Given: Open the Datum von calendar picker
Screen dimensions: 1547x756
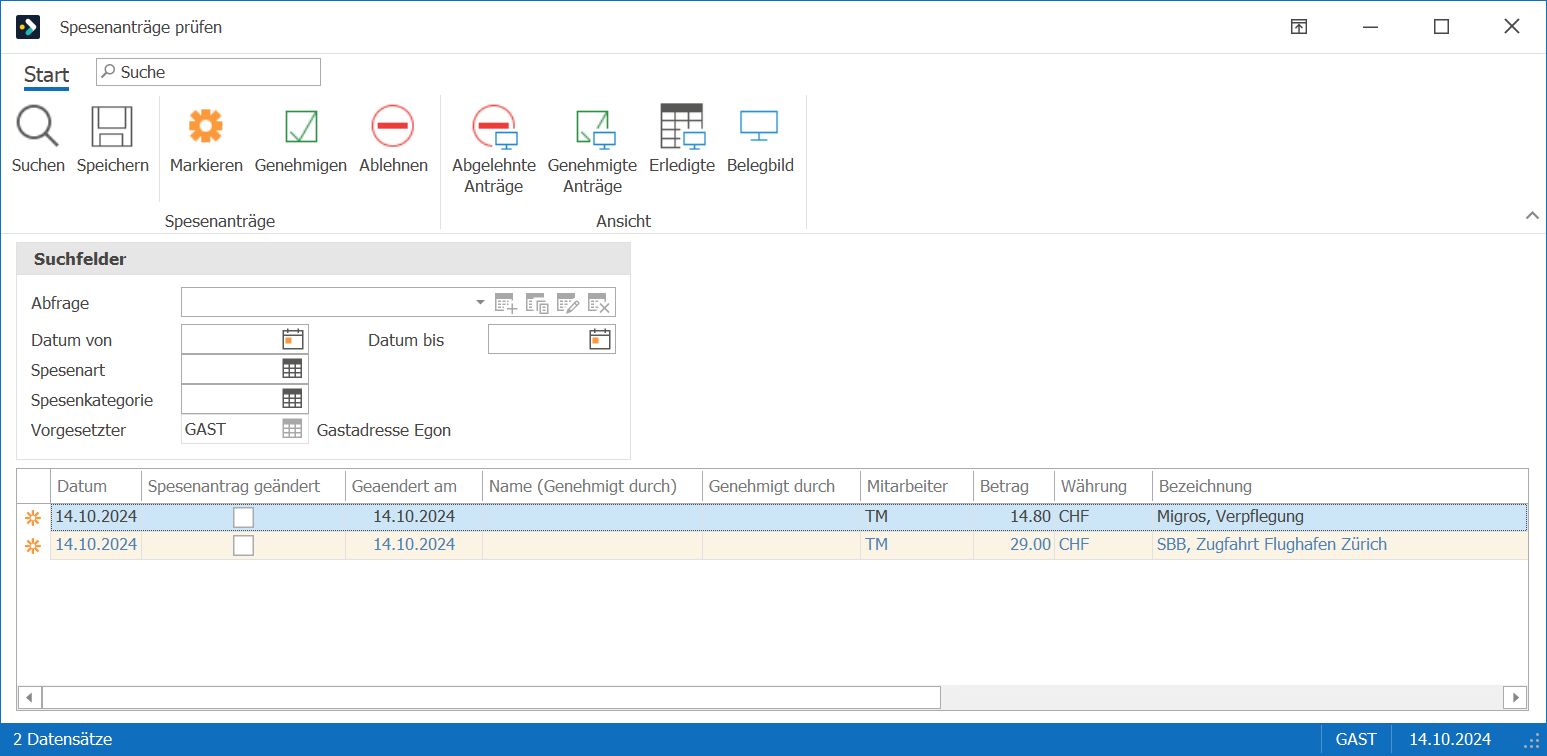Looking at the screenshot, I should pyautogui.click(x=293, y=339).
